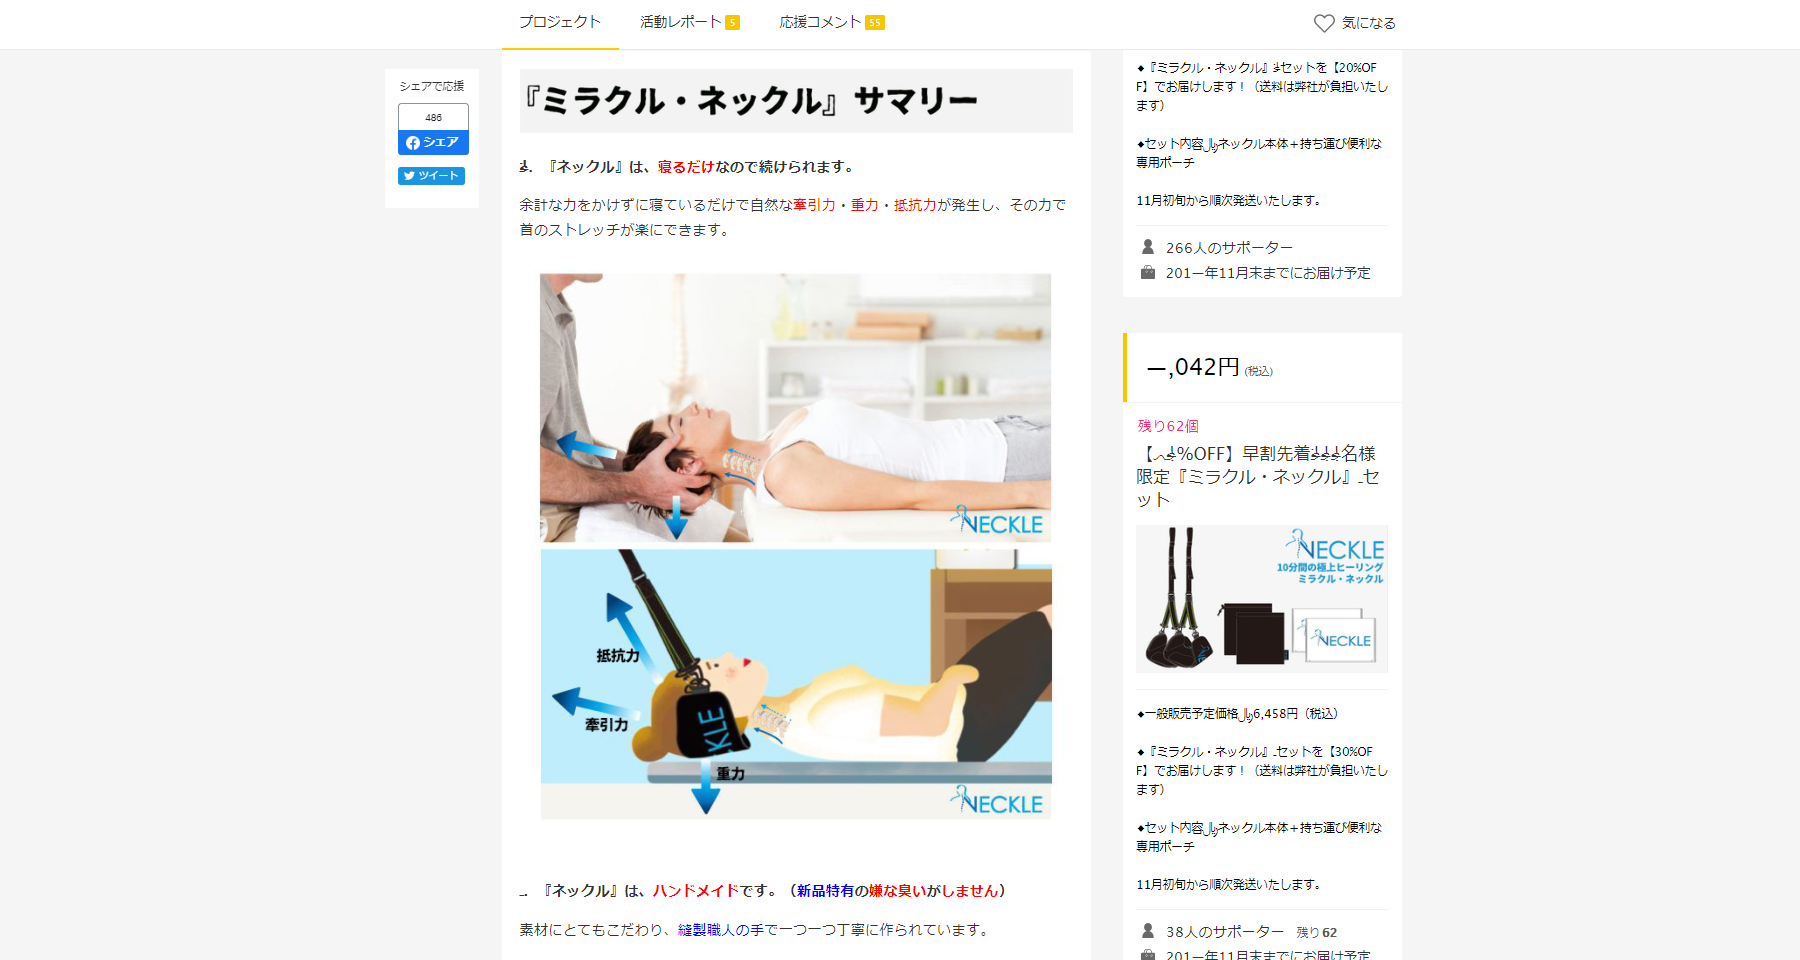Switch to 応援コメント tab

click(x=831, y=22)
